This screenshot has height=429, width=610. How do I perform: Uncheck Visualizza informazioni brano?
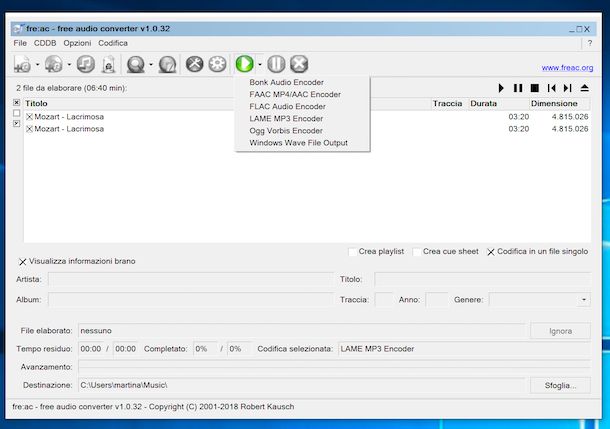pyautogui.click(x=23, y=262)
